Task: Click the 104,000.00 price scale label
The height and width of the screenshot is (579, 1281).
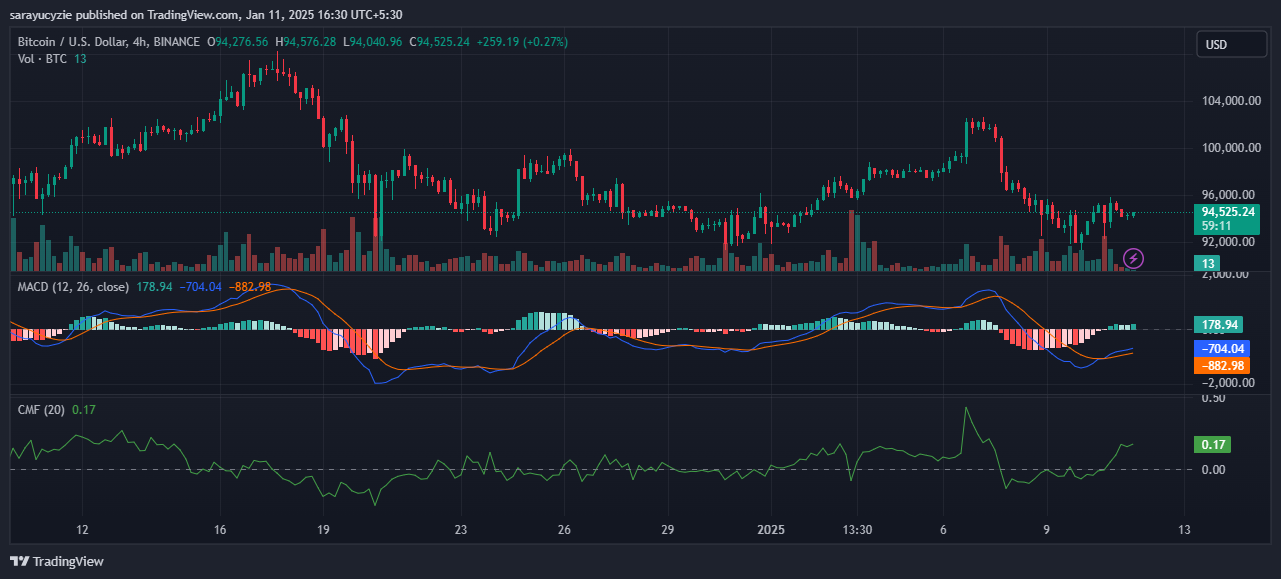Action: (1229, 101)
